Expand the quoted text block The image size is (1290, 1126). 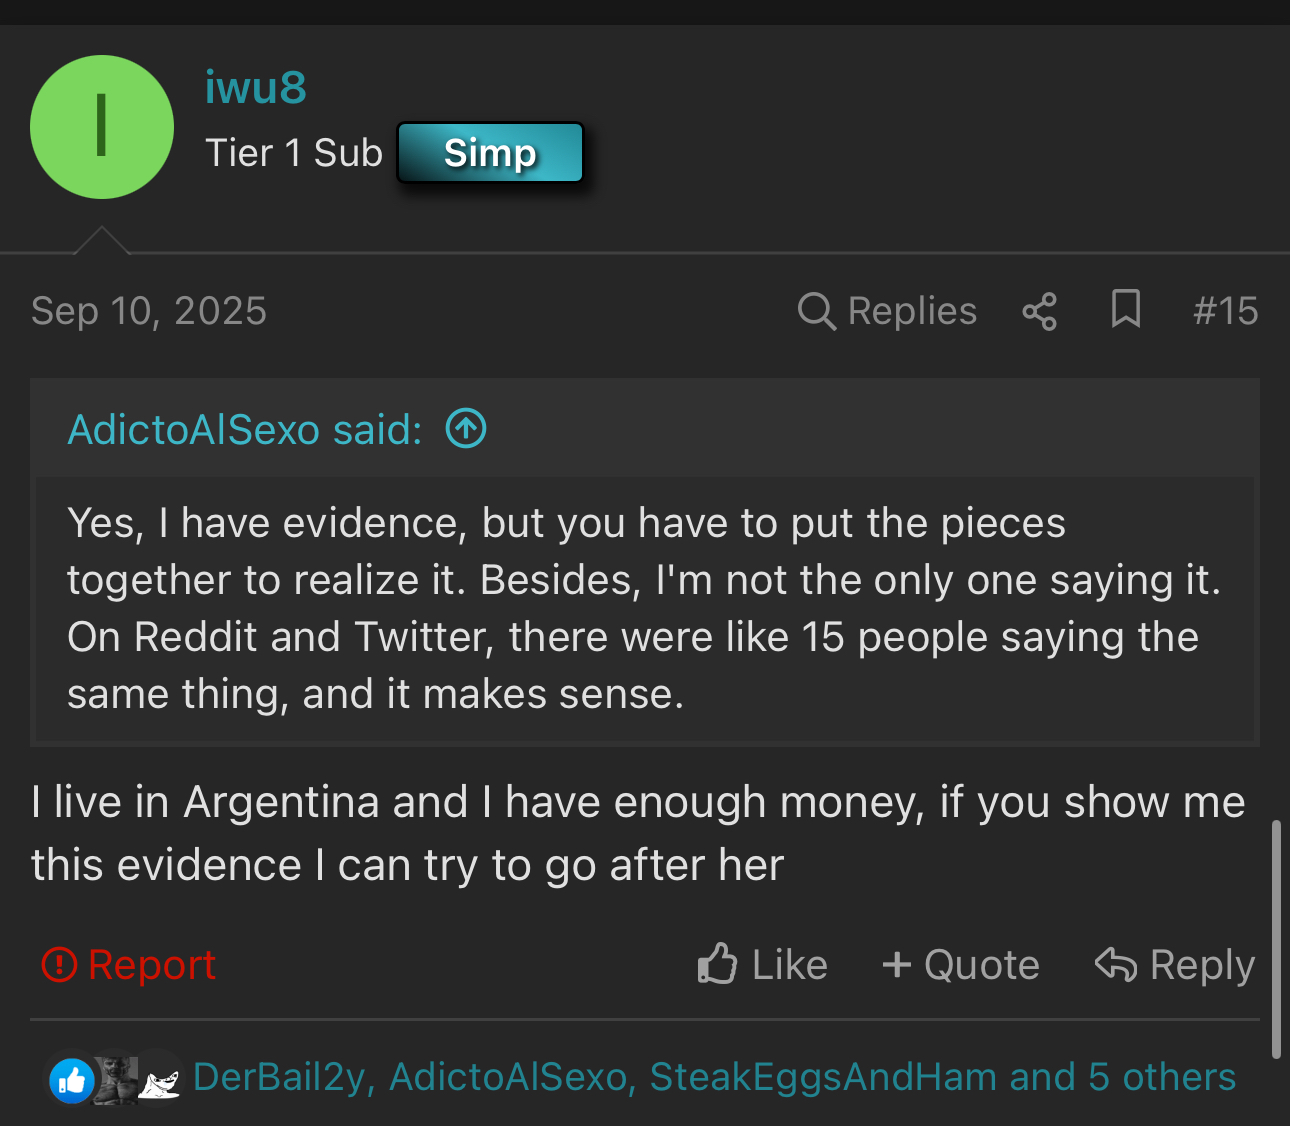(644, 608)
